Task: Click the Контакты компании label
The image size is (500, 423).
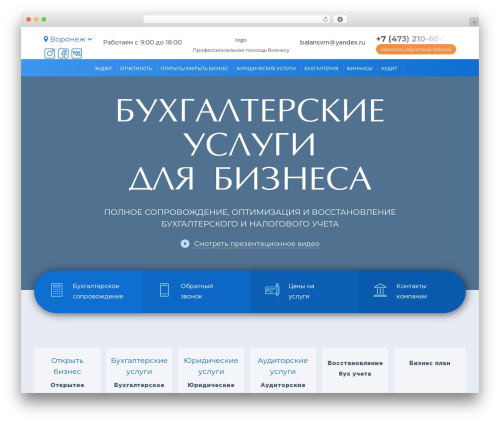Action: point(412,291)
